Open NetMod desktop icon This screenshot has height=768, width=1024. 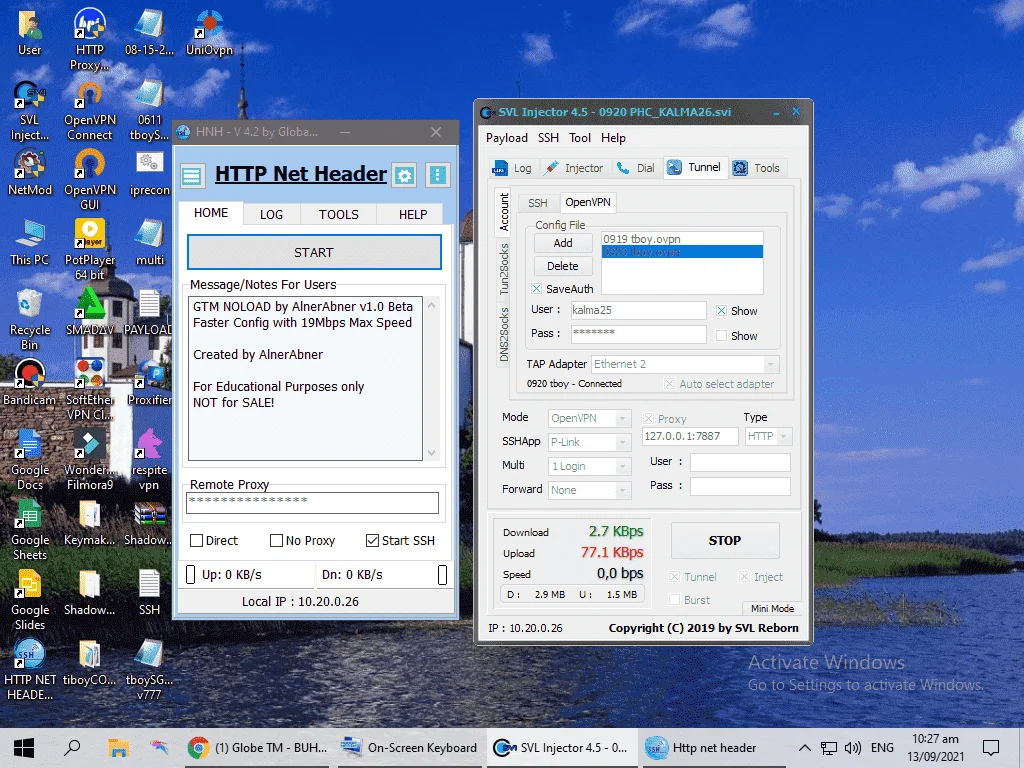[x=29, y=173]
